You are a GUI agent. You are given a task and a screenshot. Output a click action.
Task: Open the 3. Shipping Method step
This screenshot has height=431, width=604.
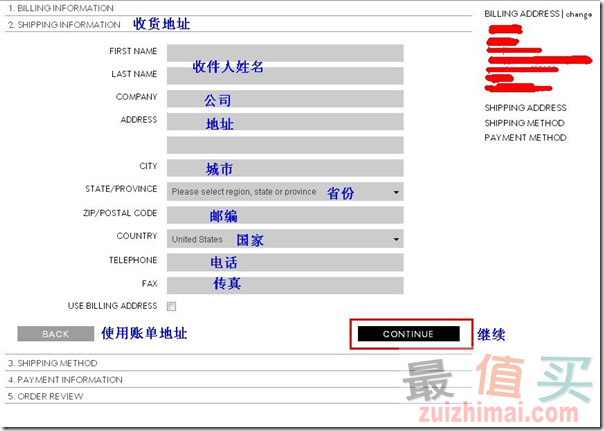(x=52, y=363)
